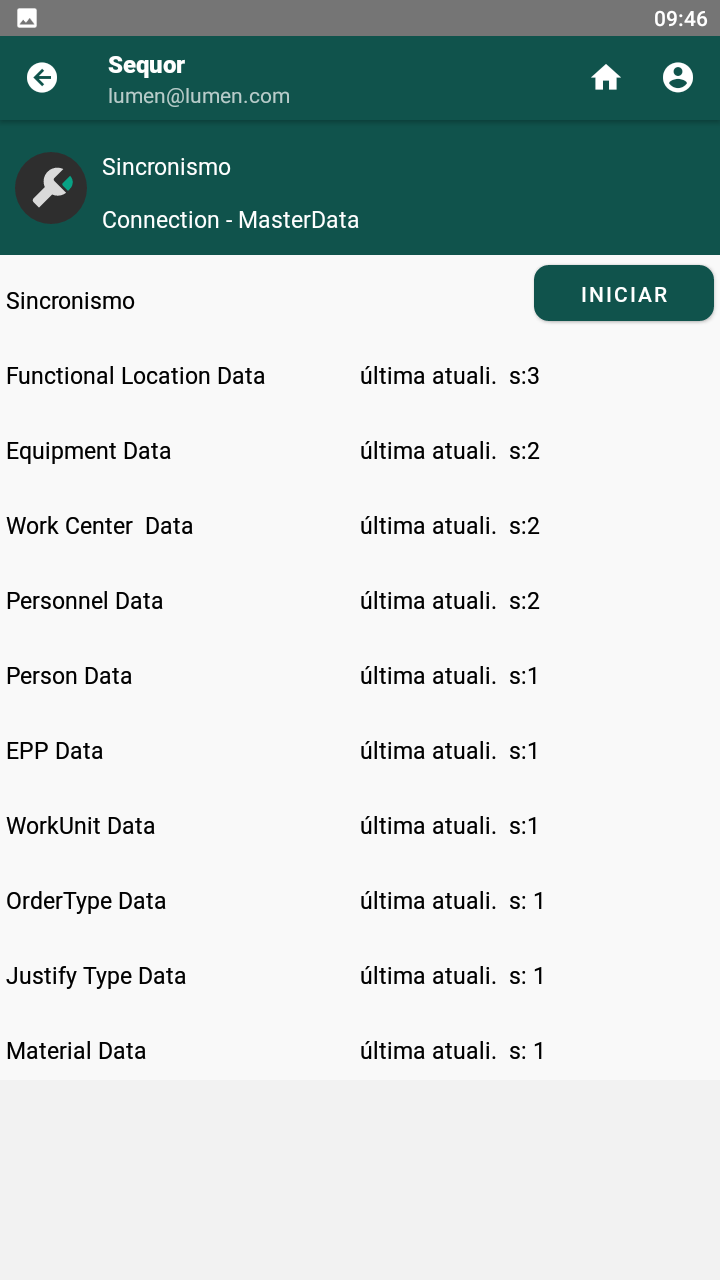Tap Work Center Data entry
Viewport: 720px width, 1280px height.
(360, 526)
